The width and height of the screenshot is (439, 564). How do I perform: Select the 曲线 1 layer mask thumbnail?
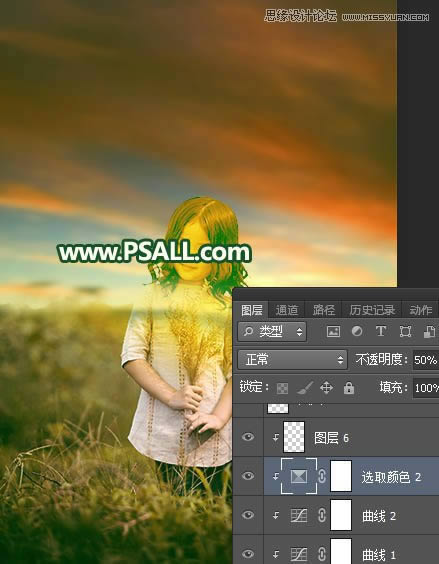click(341, 551)
